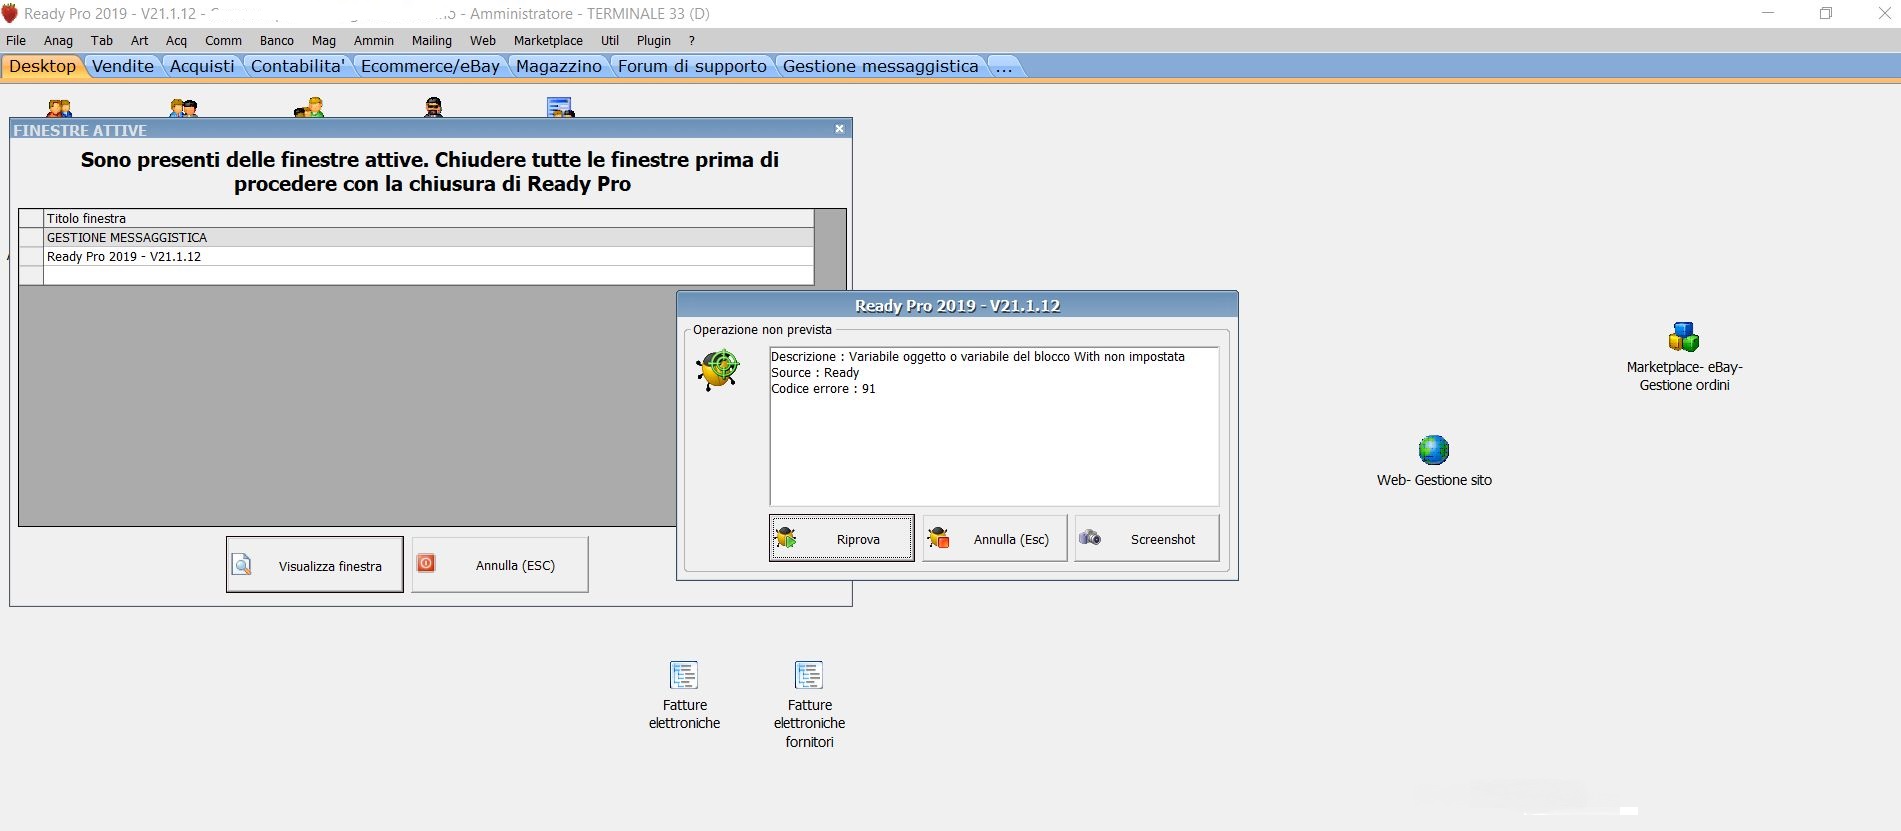Image resolution: width=1901 pixels, height=831 pixels.
Task: Minimize the Ready Pro window
Action: pos(1767,13)
